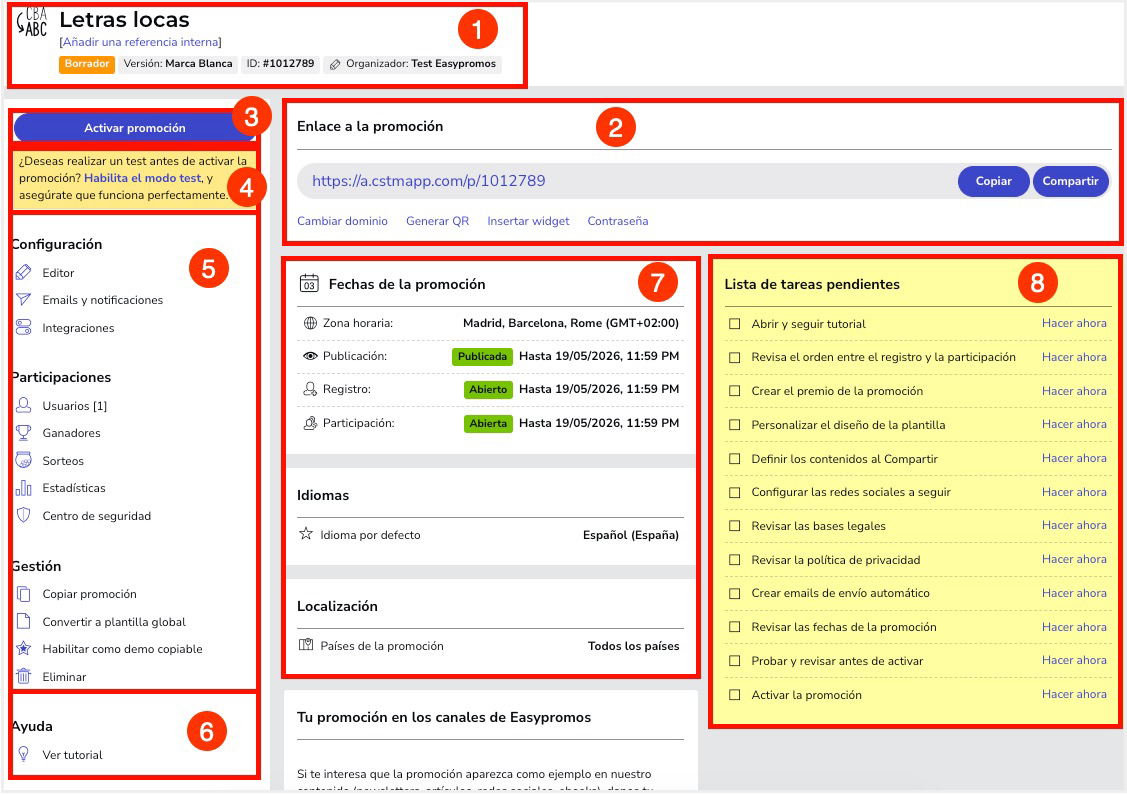Open Emails y notificaciones in sidebar

103,300
